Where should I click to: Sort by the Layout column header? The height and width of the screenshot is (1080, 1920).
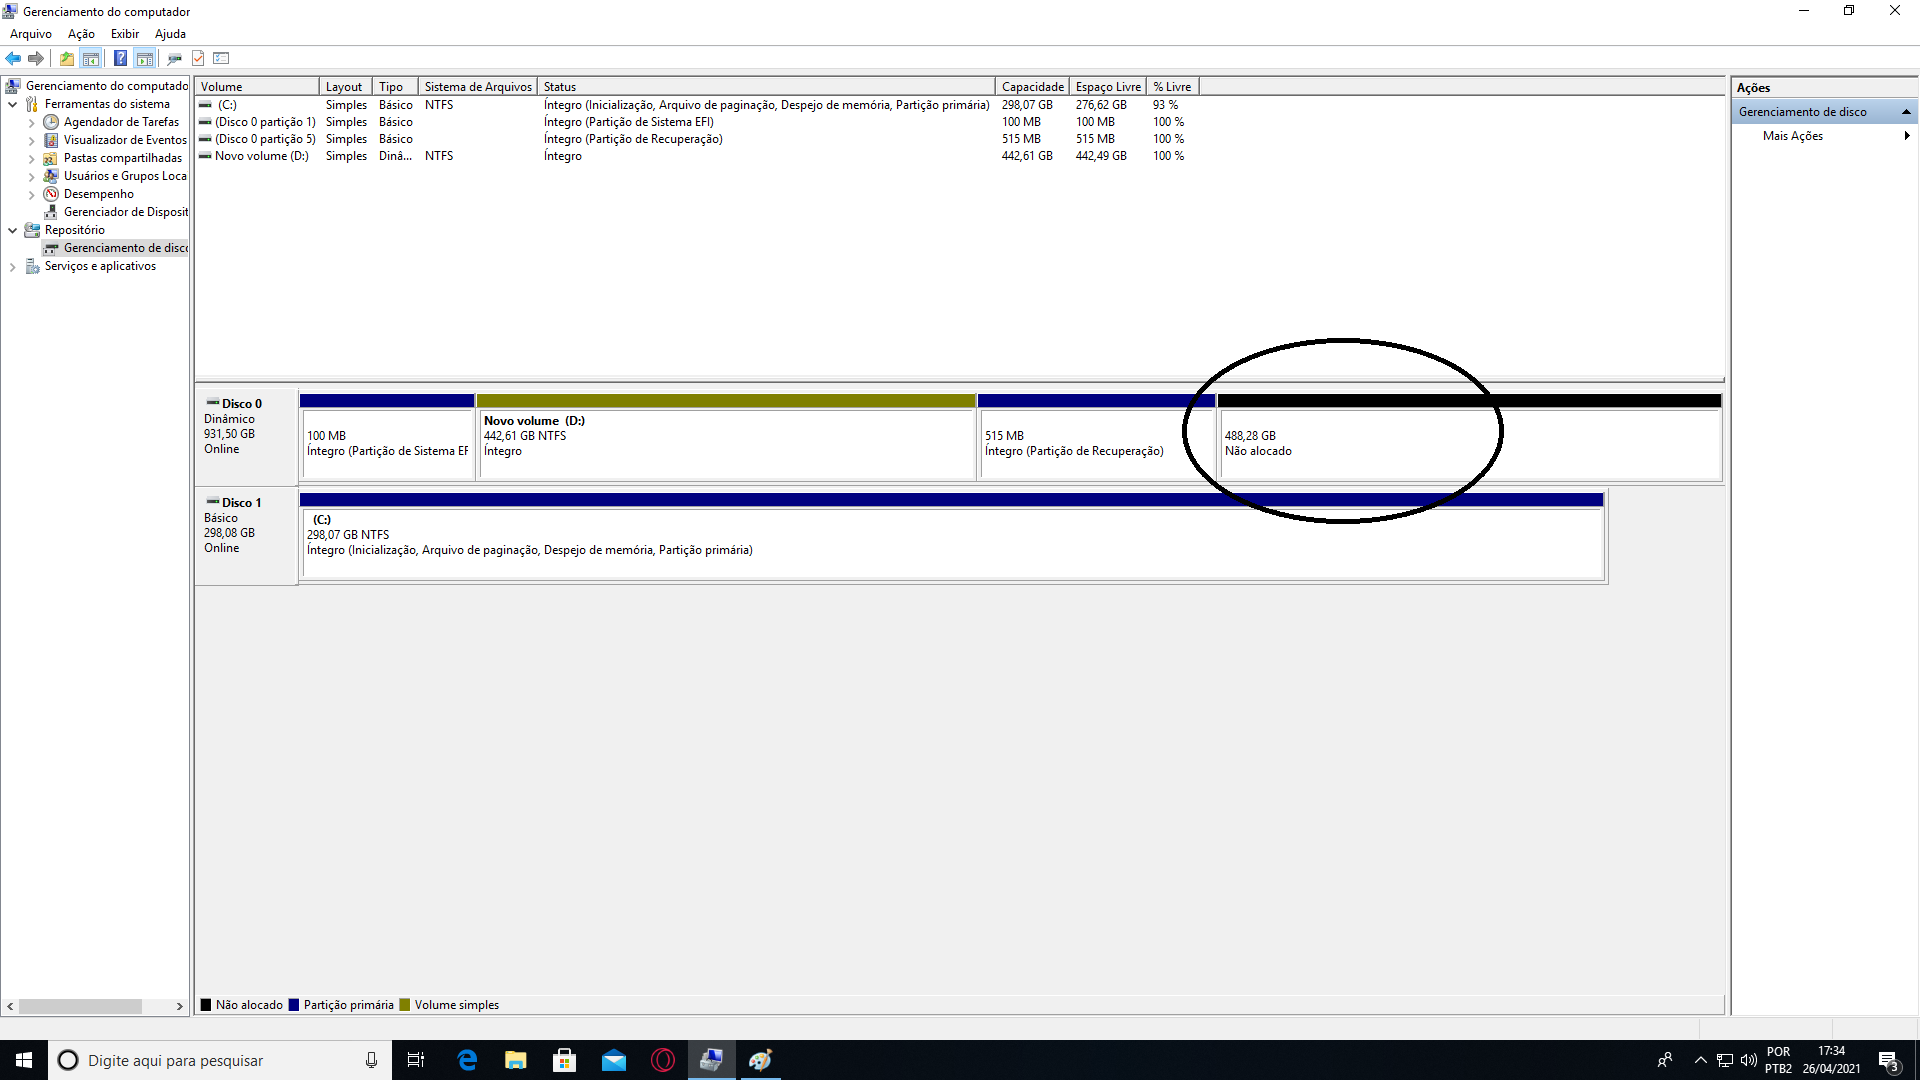pyautogui.click(x=346, y=87)
